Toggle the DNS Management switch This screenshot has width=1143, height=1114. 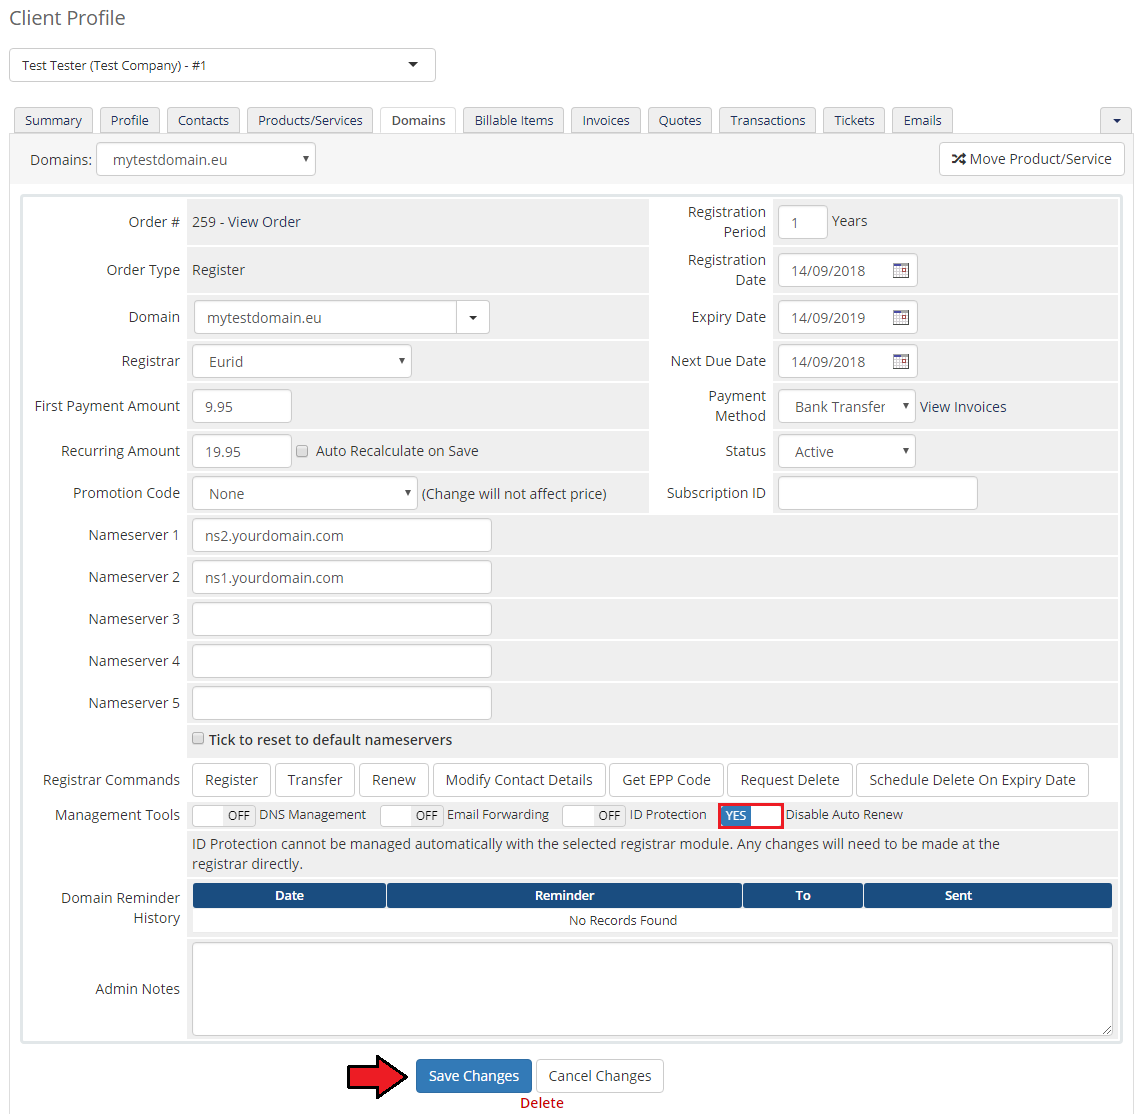click(224, 815)
